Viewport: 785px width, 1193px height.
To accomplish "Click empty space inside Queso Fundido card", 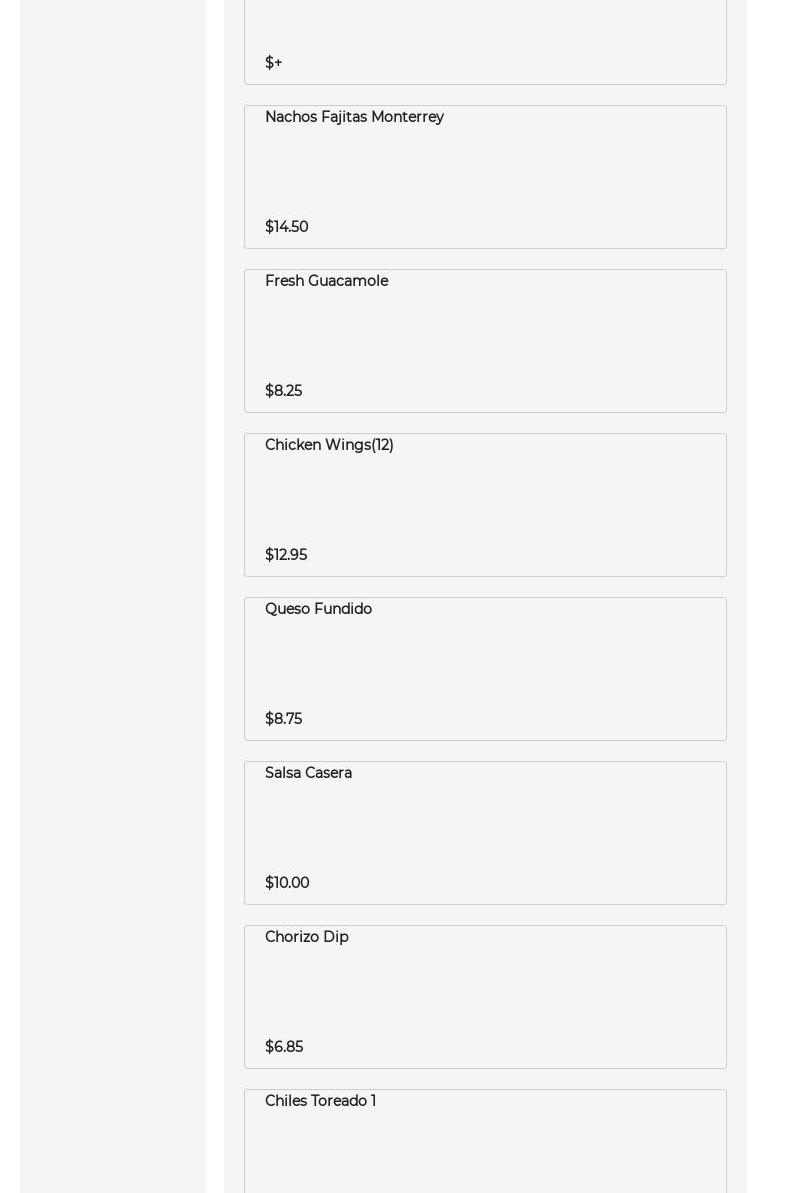I will point(485,665).
